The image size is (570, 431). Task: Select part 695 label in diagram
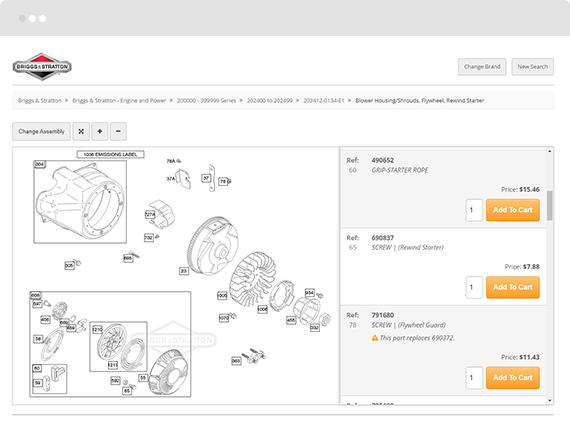click(128, 258)
